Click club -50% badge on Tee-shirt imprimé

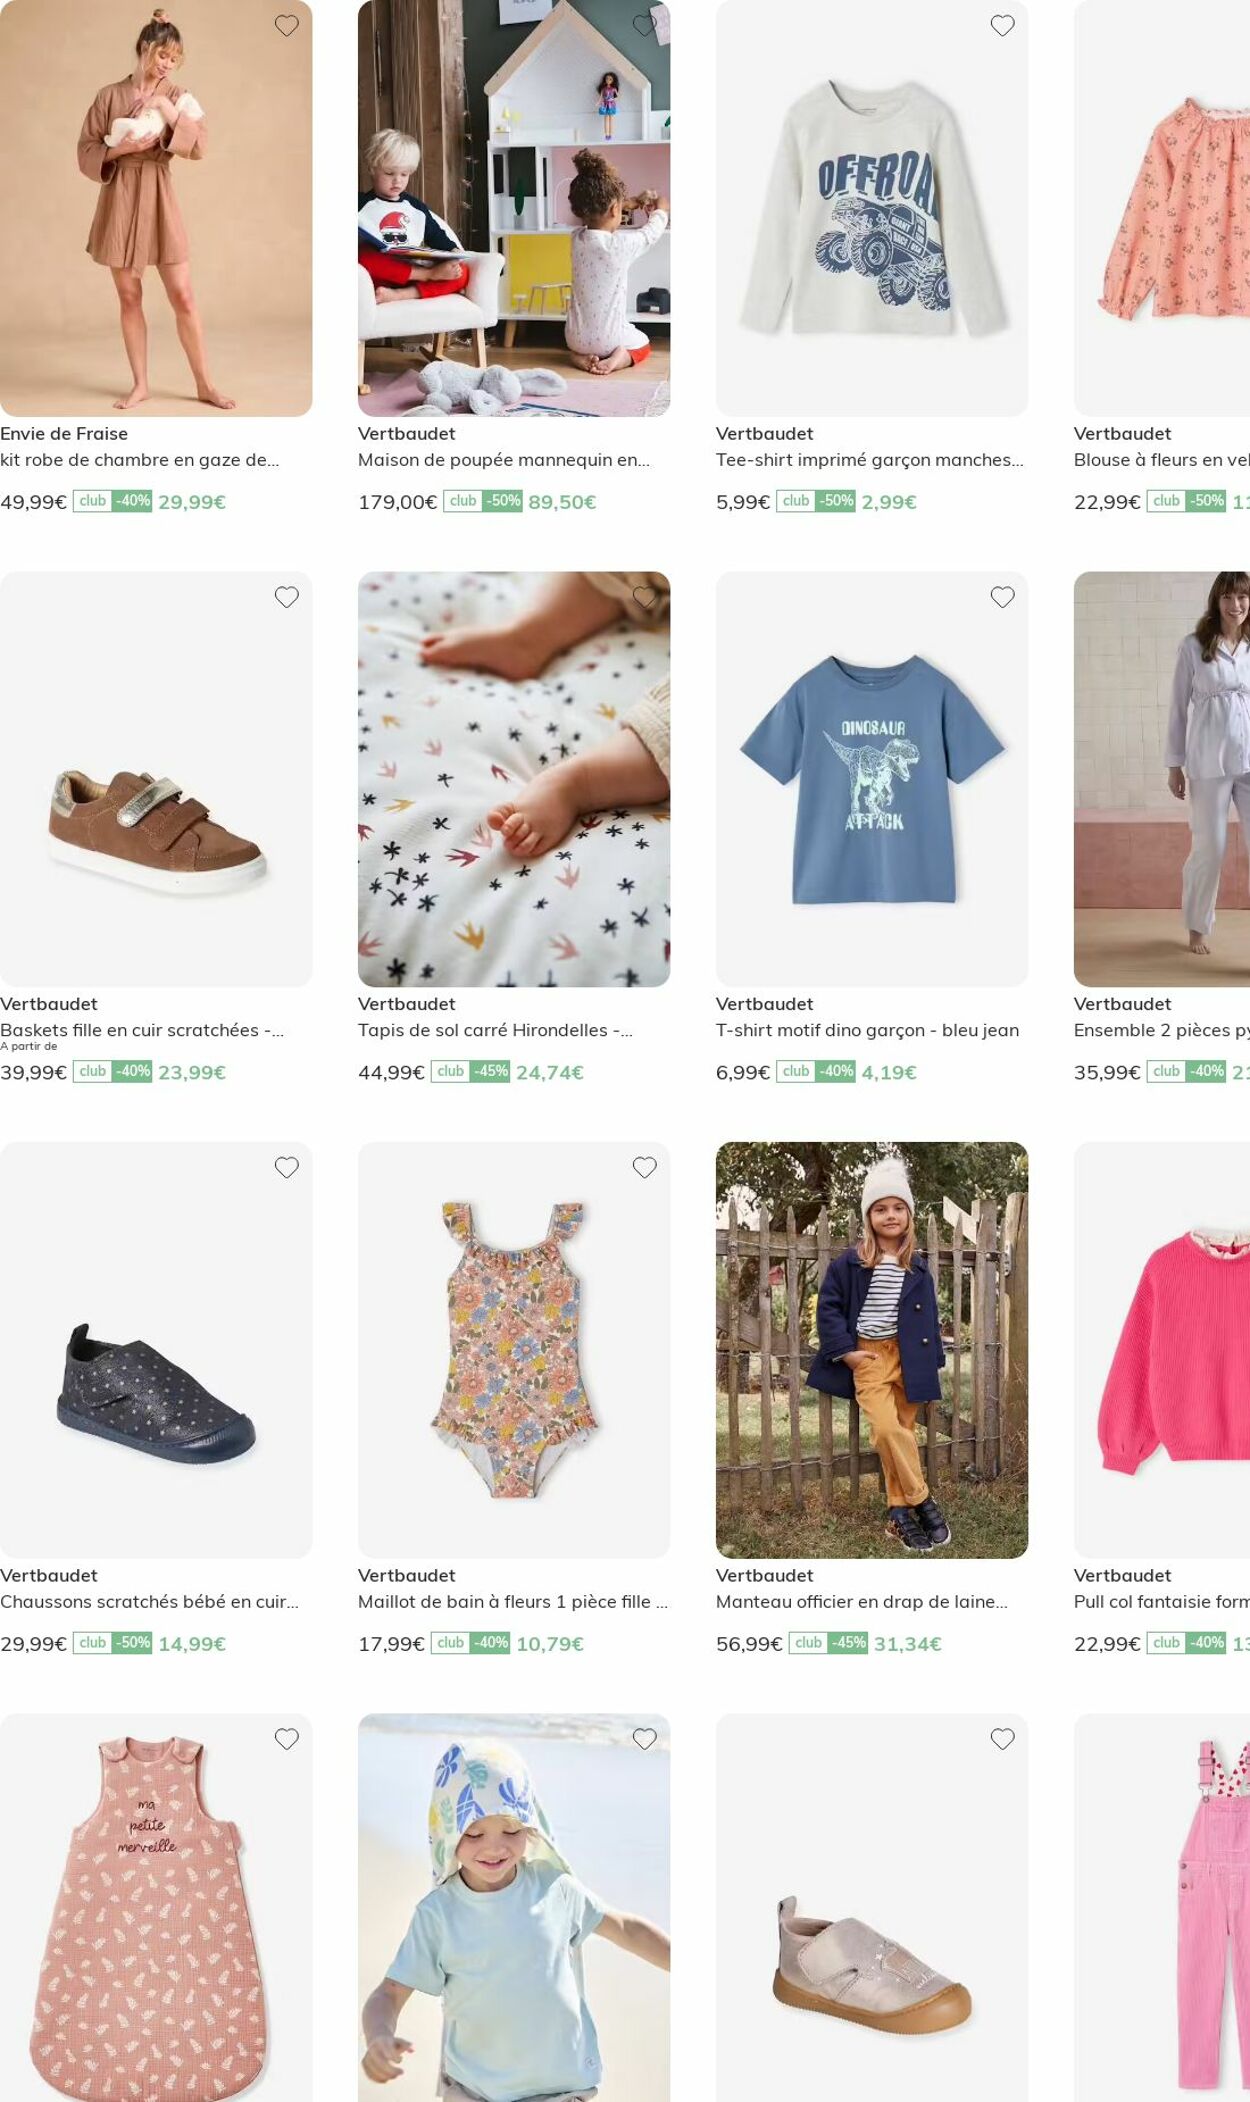pyautogui.click(x=816, y=501)
